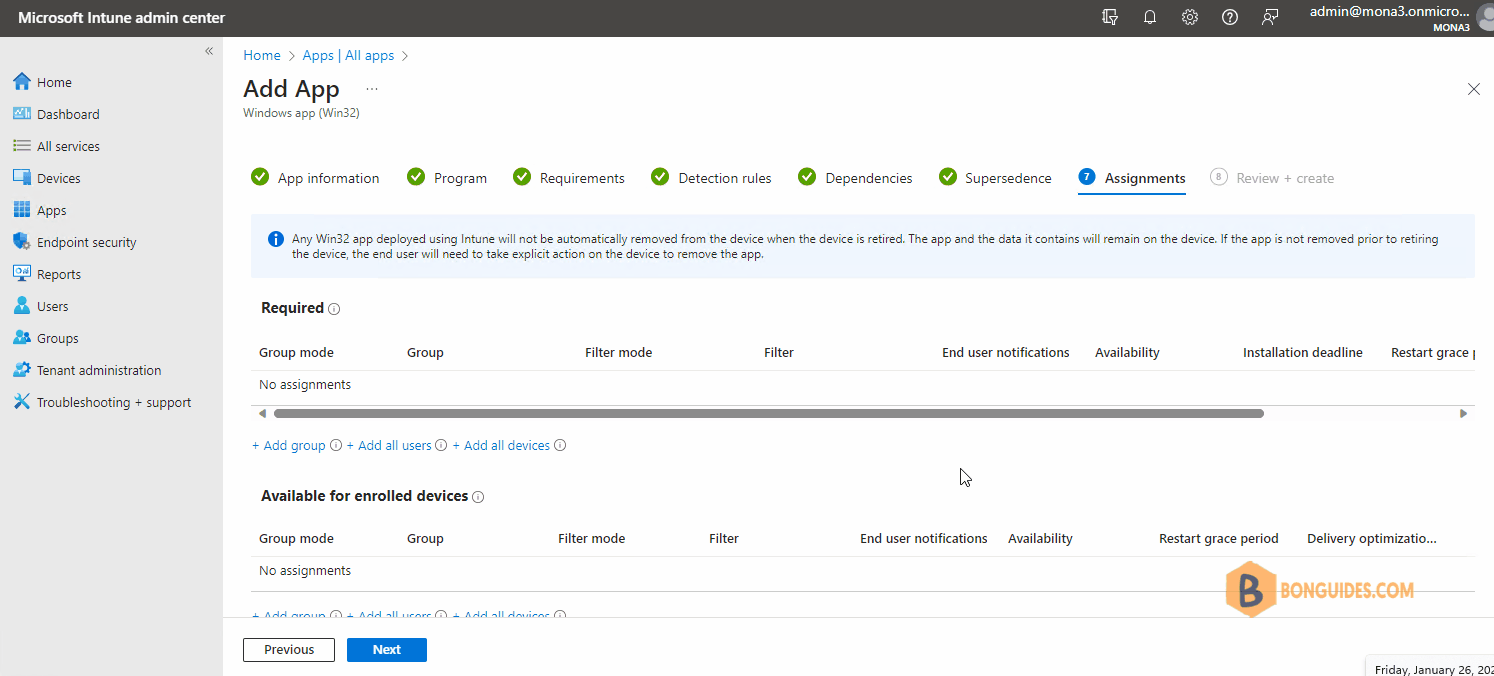This screenshot has height=676, width=1494.
Task: Click the scrollbar left arrow
Action: click(x=262, y=413)
